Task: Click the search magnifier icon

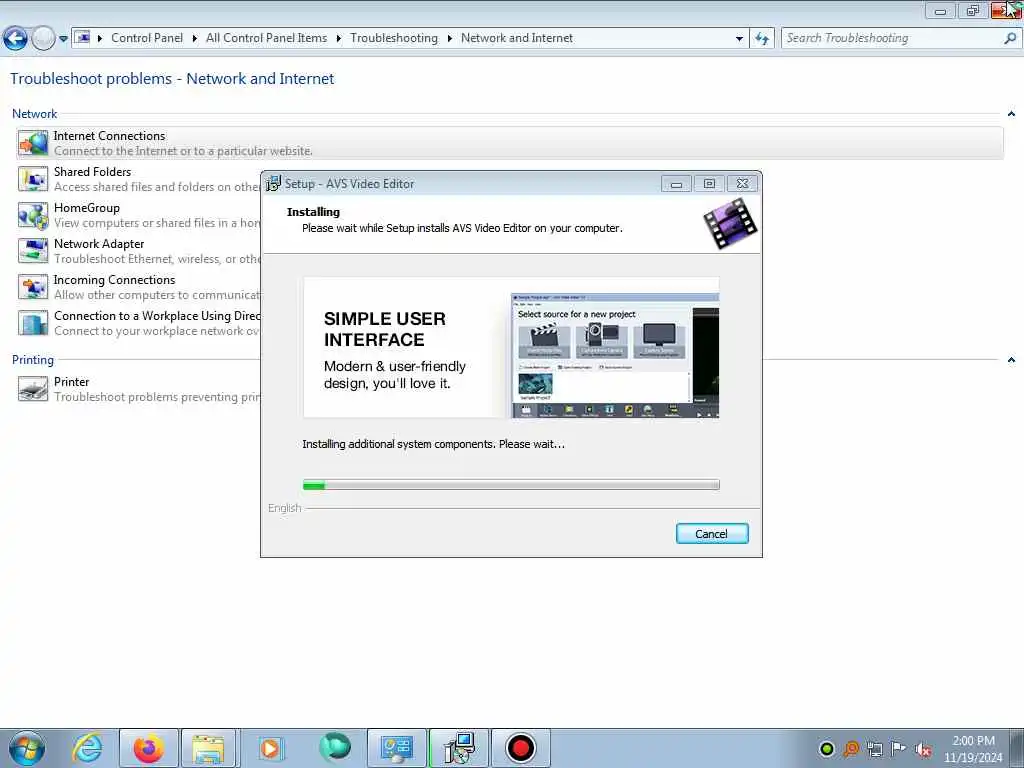Action: [x=1010, y=38]
